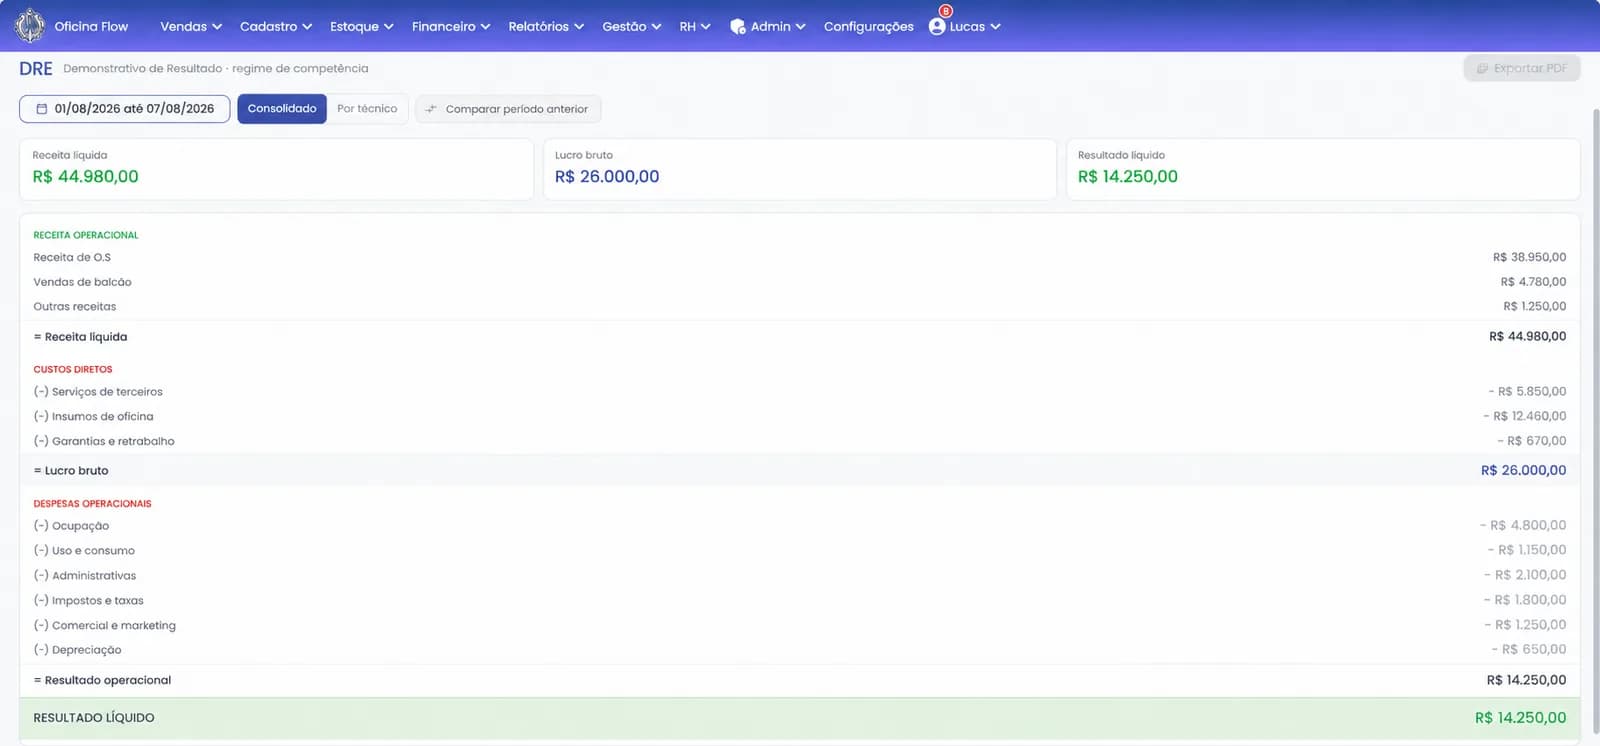Open the Relatórios dropdown menu
The image size is (1600, 746).
coord(546,27)
